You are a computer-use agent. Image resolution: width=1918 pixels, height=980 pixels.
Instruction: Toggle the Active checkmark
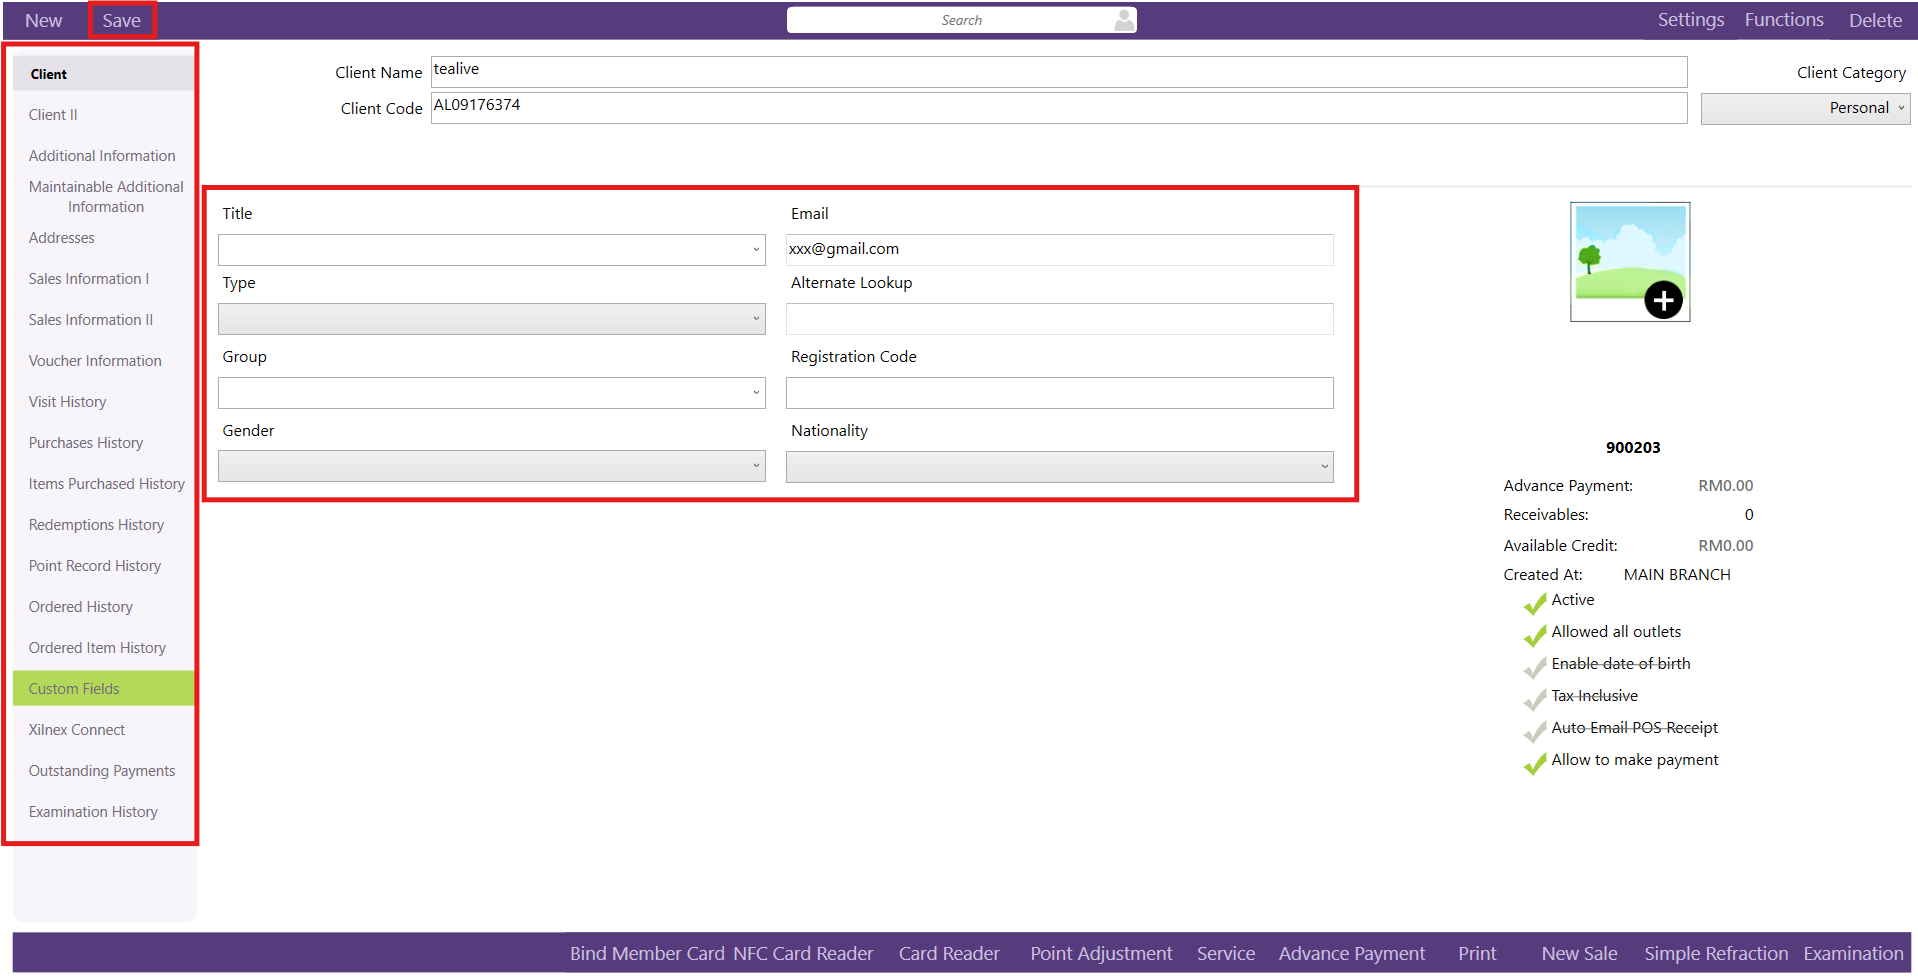coord(1535,603)
